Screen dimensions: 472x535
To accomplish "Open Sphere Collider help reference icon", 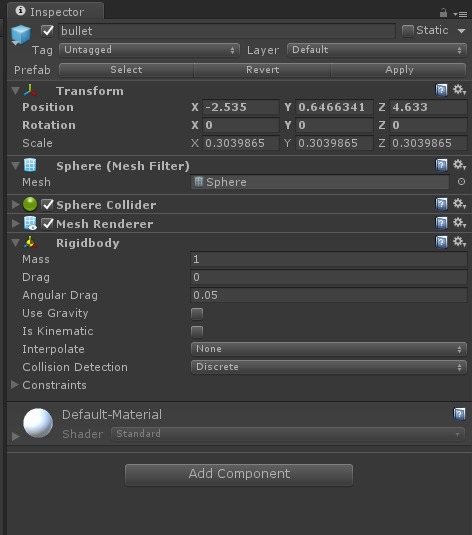I will pyautogui.click(x=441, y=204).
